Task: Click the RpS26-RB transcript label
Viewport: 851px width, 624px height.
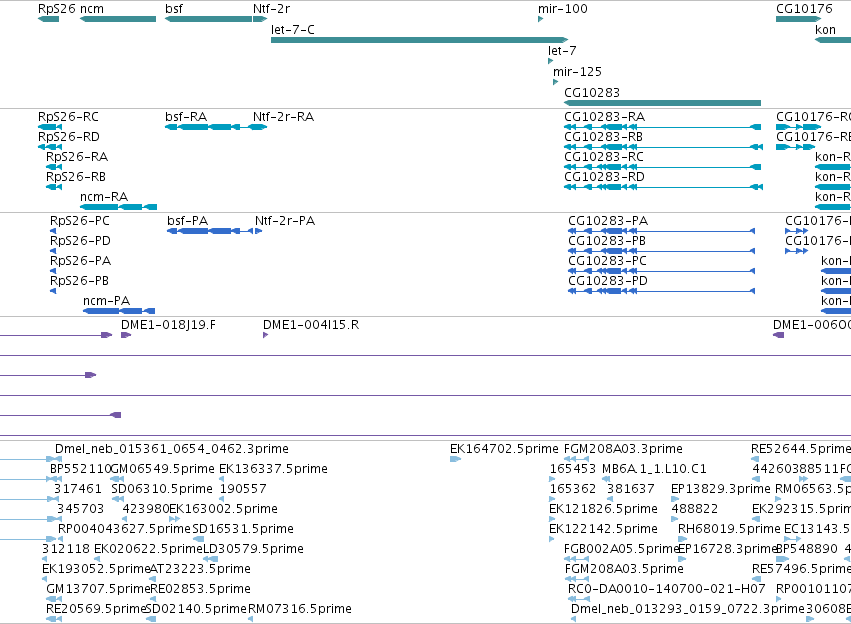Action: 76,177
